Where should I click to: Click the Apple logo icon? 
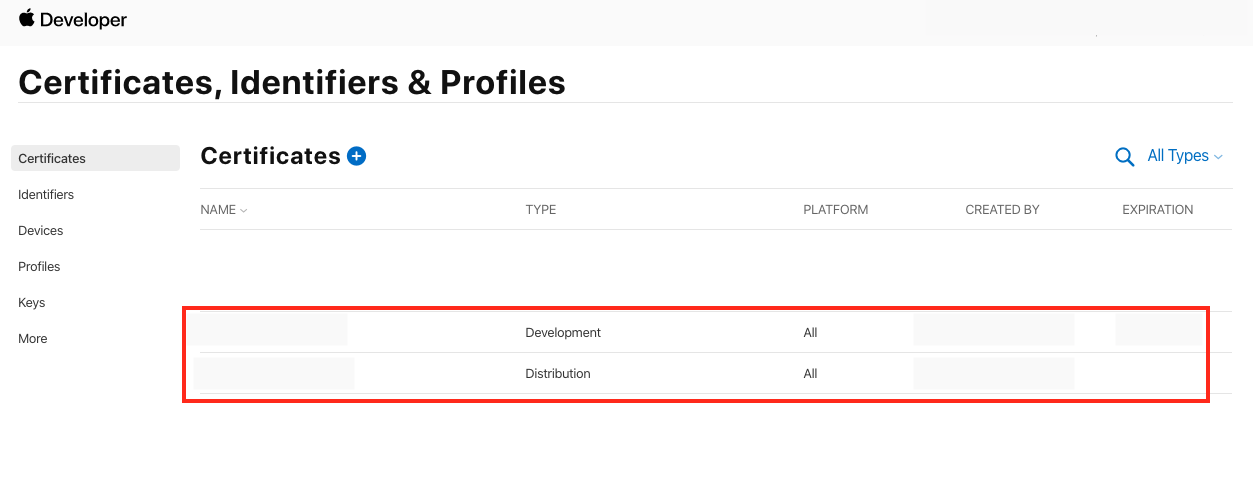26,18
